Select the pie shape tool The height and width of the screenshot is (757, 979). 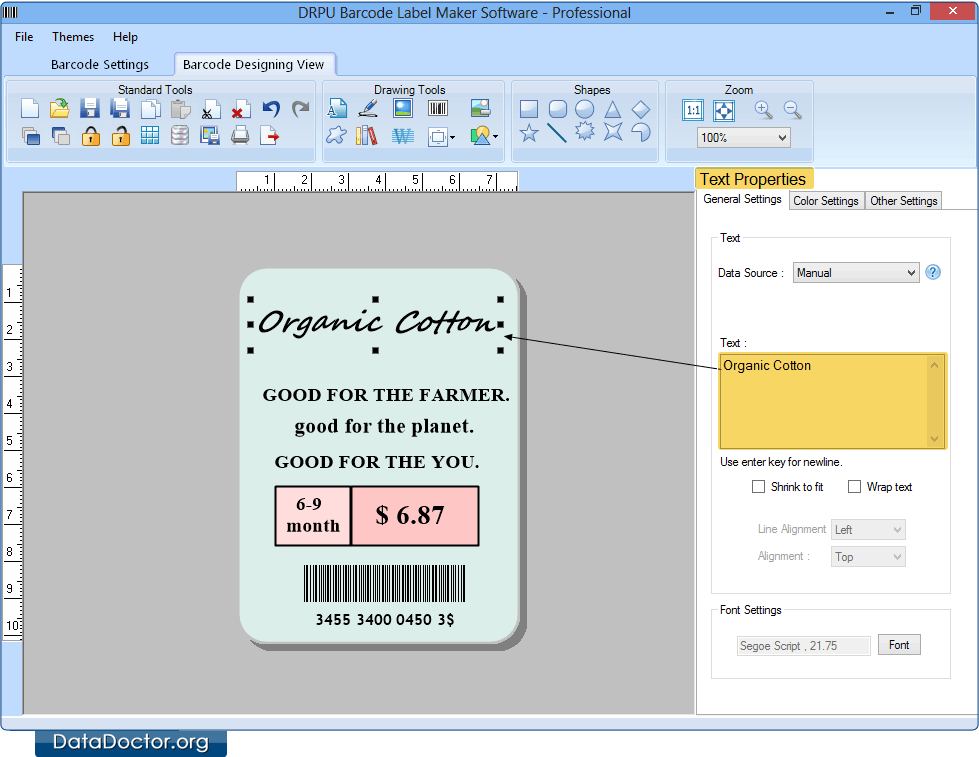[x=641, y=132]
